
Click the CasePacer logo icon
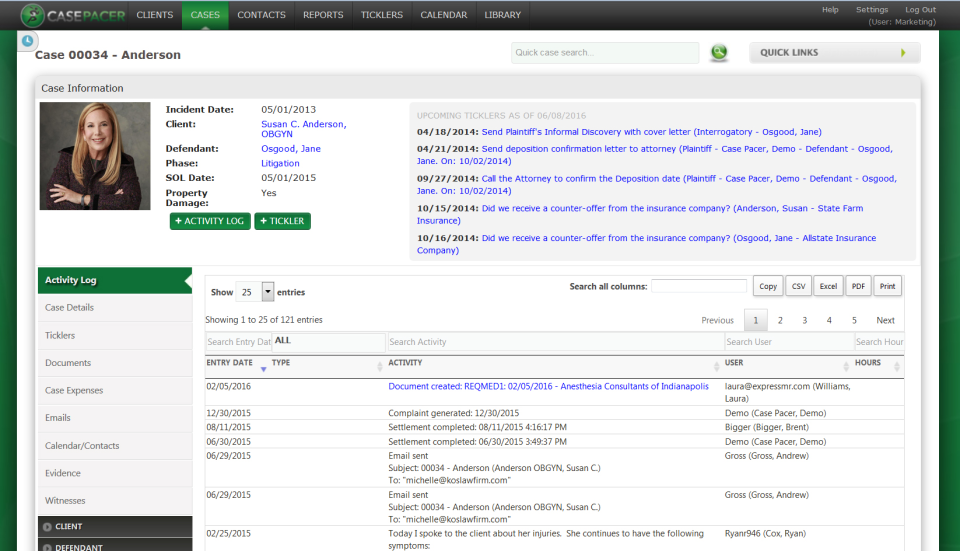[x=32, y=15]
